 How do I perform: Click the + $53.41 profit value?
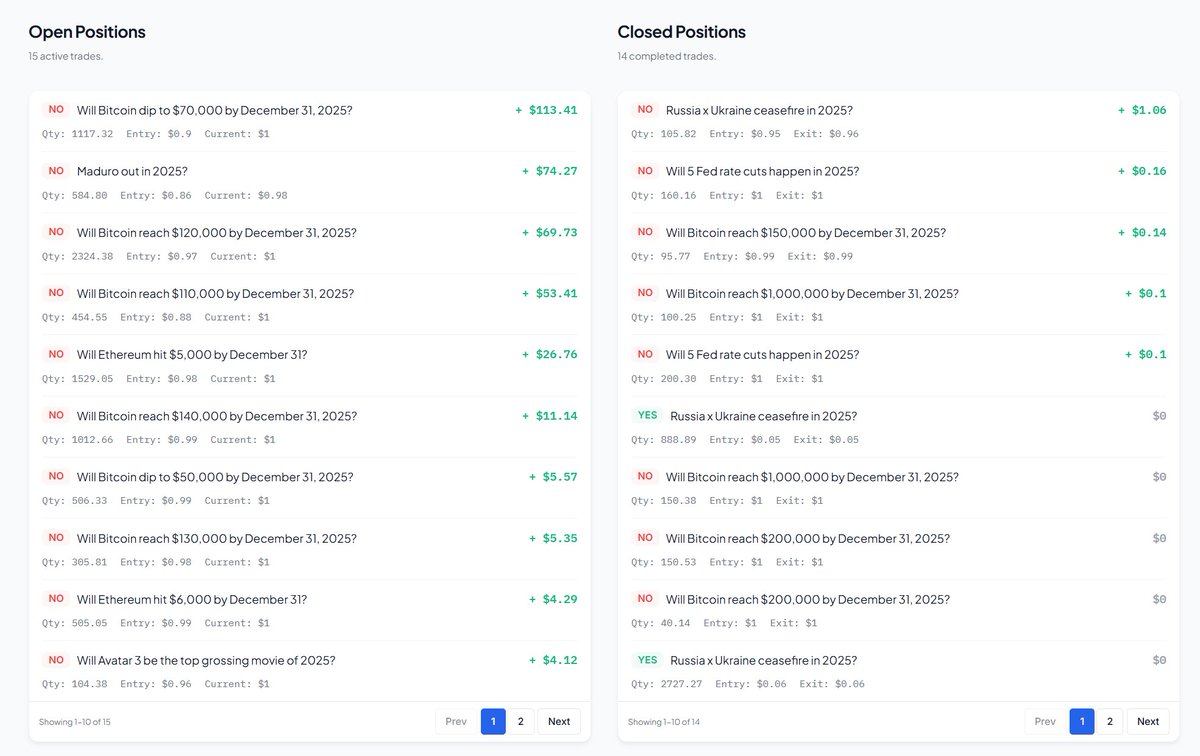click(x=550, y=293)
